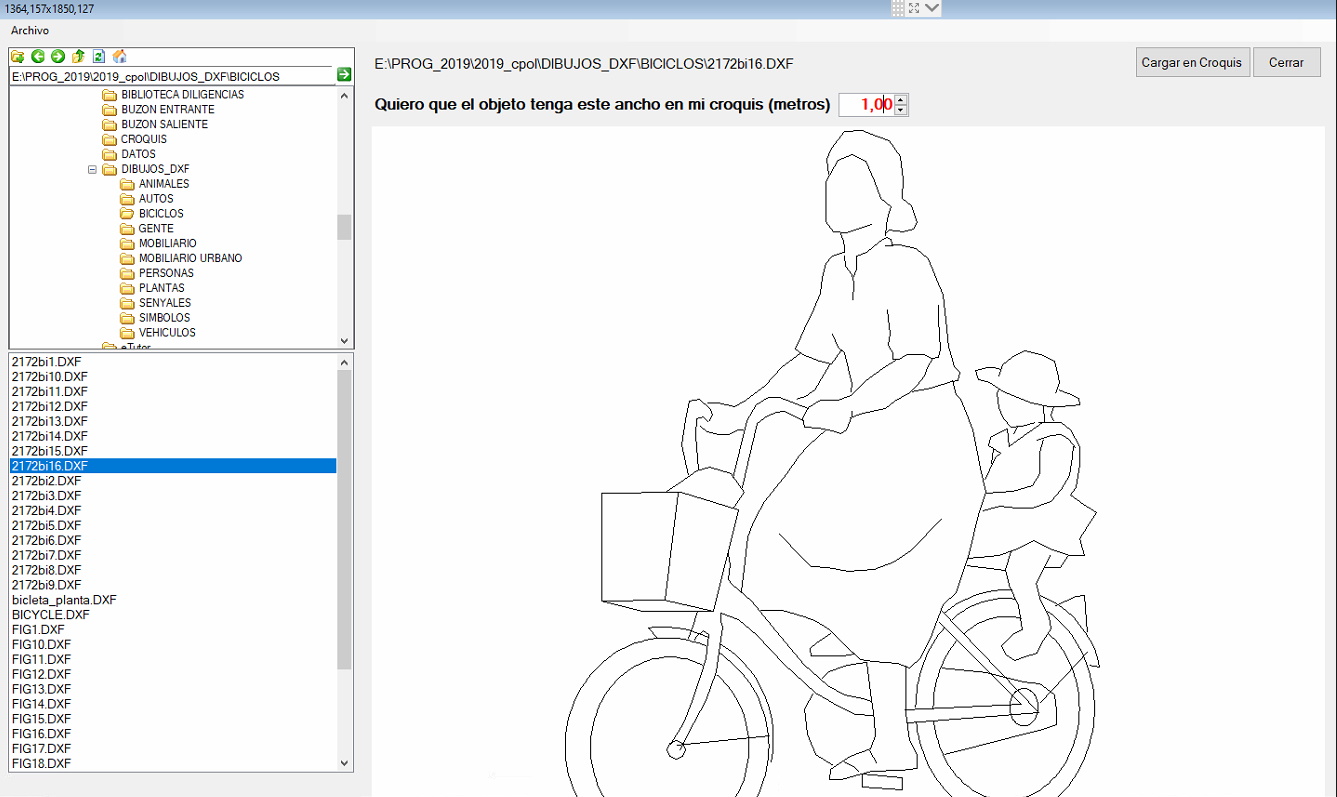
Task: Select the DIBUJOS_DXF folder
Action: coord(155,169)
